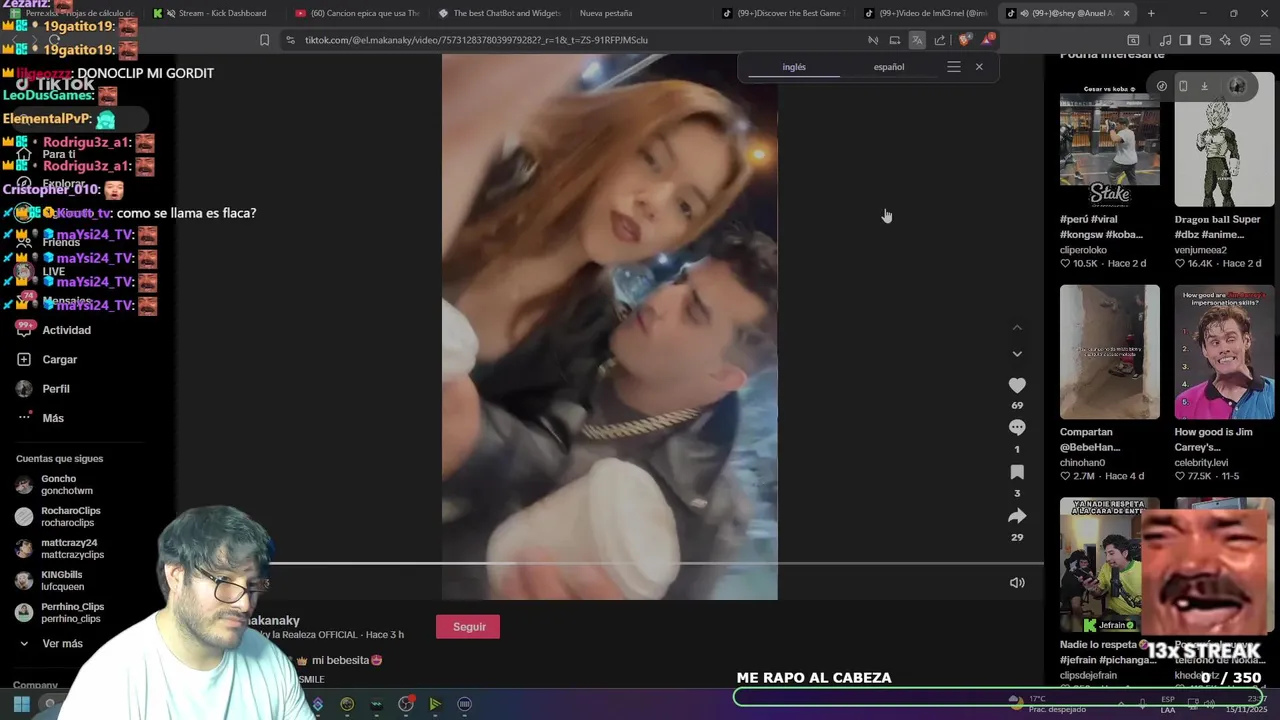The image size is (1280, 720).
Task: Open Leo AI sparkle icon
Action: click(1225, 40)
